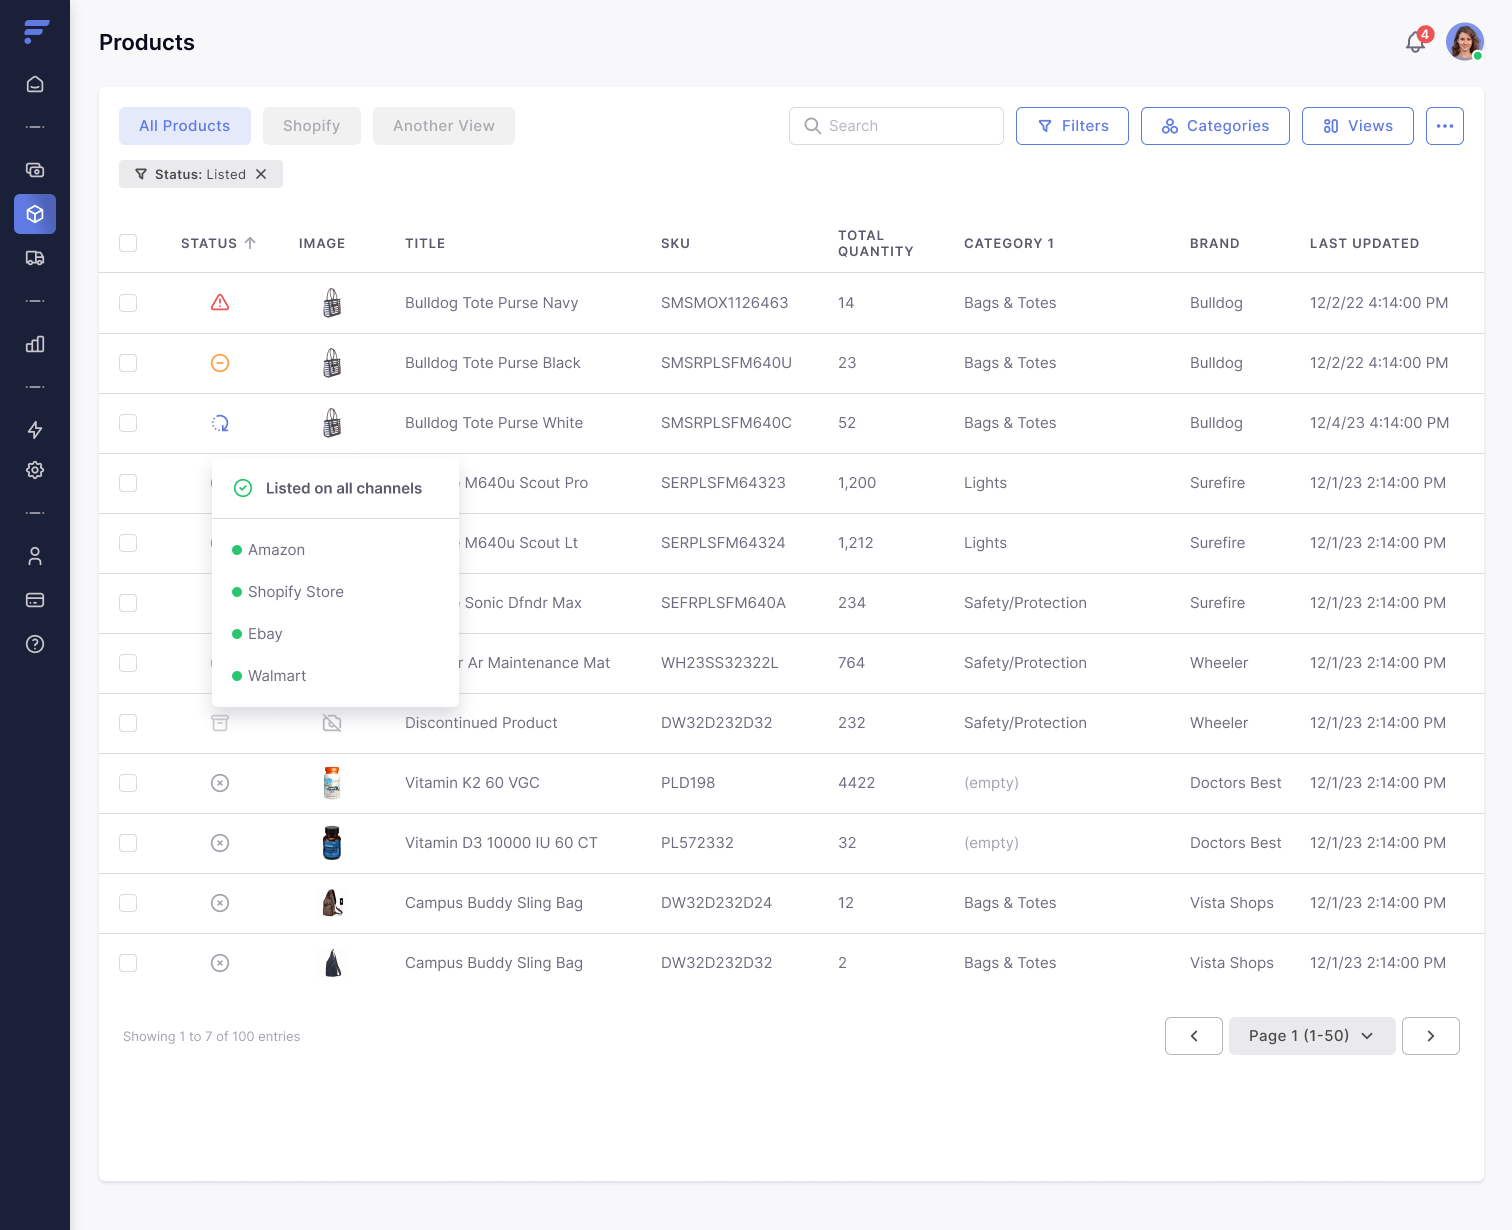Select the analytics bar chart icon
The width and height of the screenshot is (1512, 1230).
point(35,344)
